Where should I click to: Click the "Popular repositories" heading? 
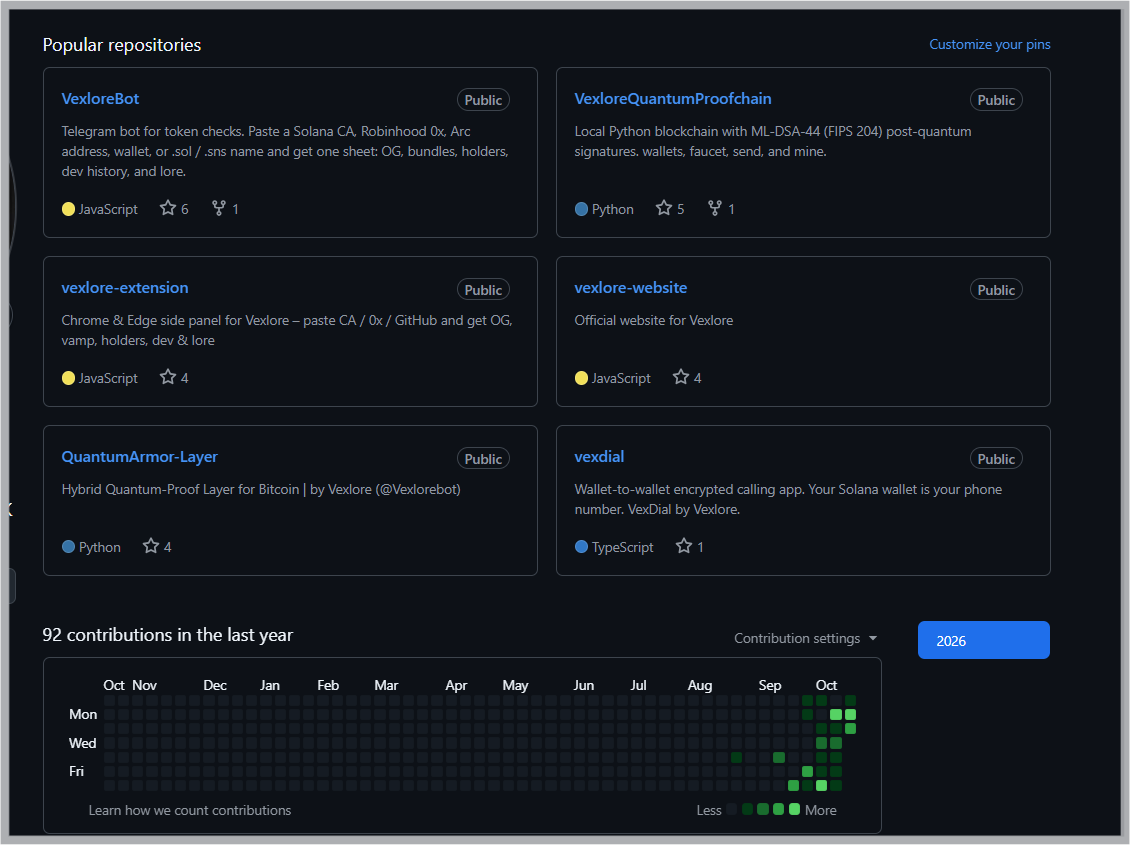(122, 45)
